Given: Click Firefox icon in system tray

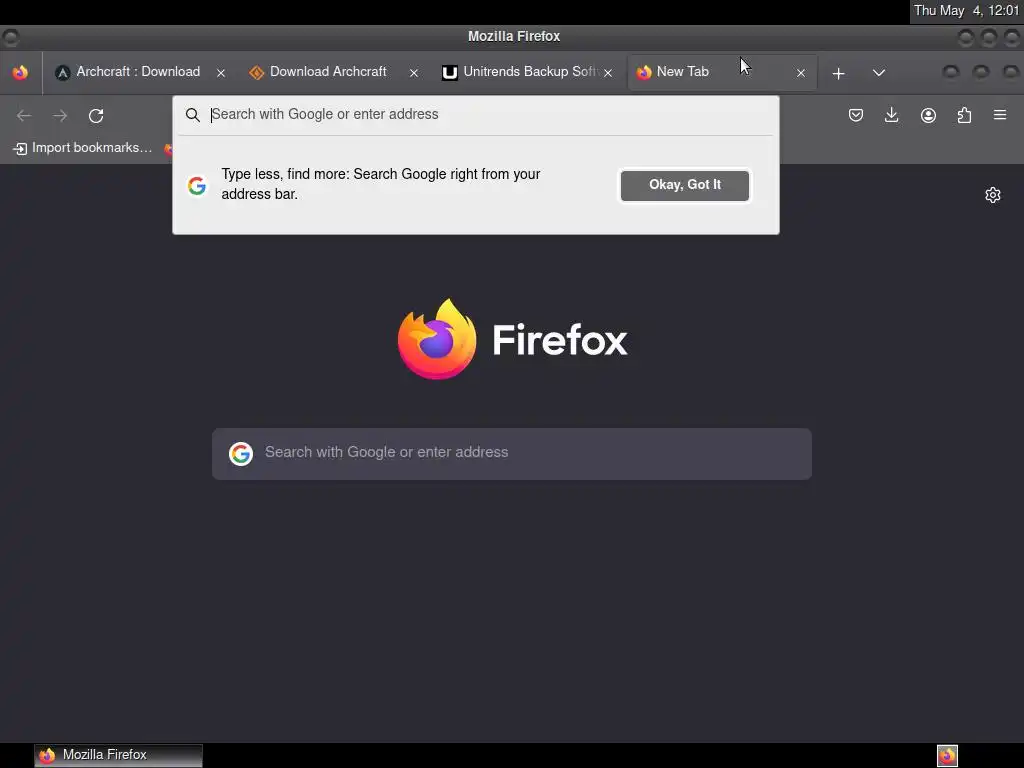Looking at the screenshot, I should 947,756.
